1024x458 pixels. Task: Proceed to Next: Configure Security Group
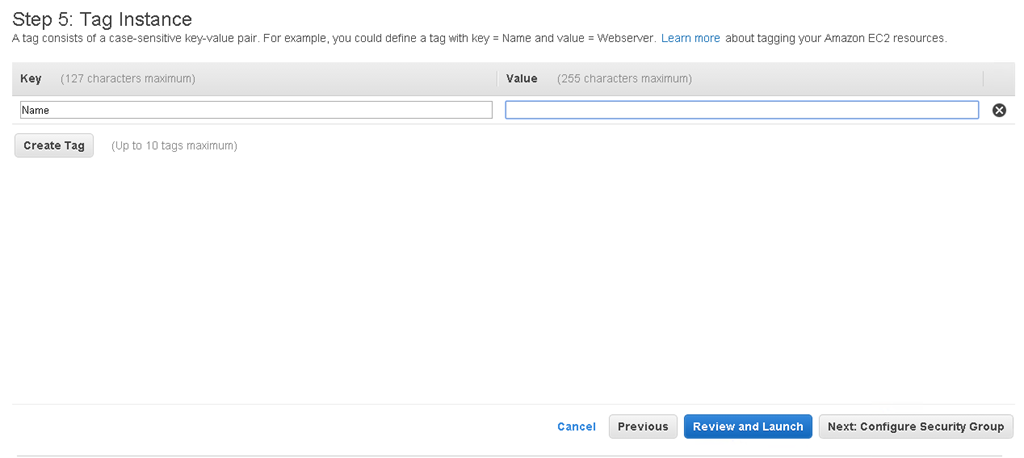click(916, 427)
